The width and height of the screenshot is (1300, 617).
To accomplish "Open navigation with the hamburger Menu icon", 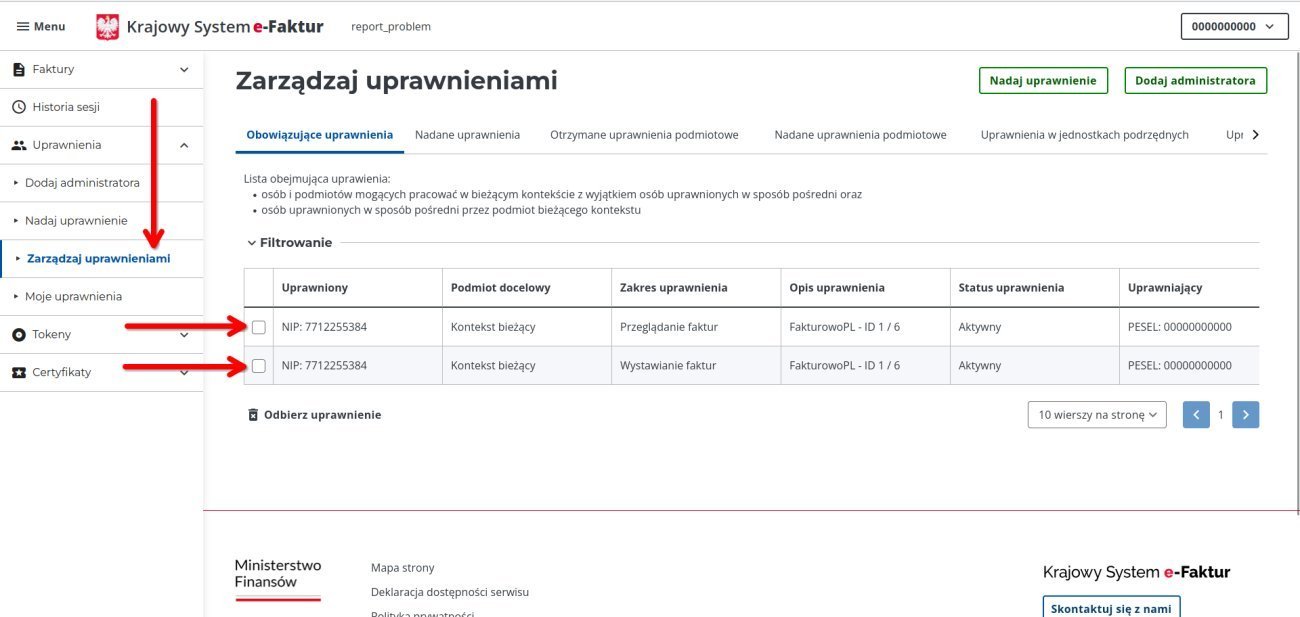I will coord(22,26).
